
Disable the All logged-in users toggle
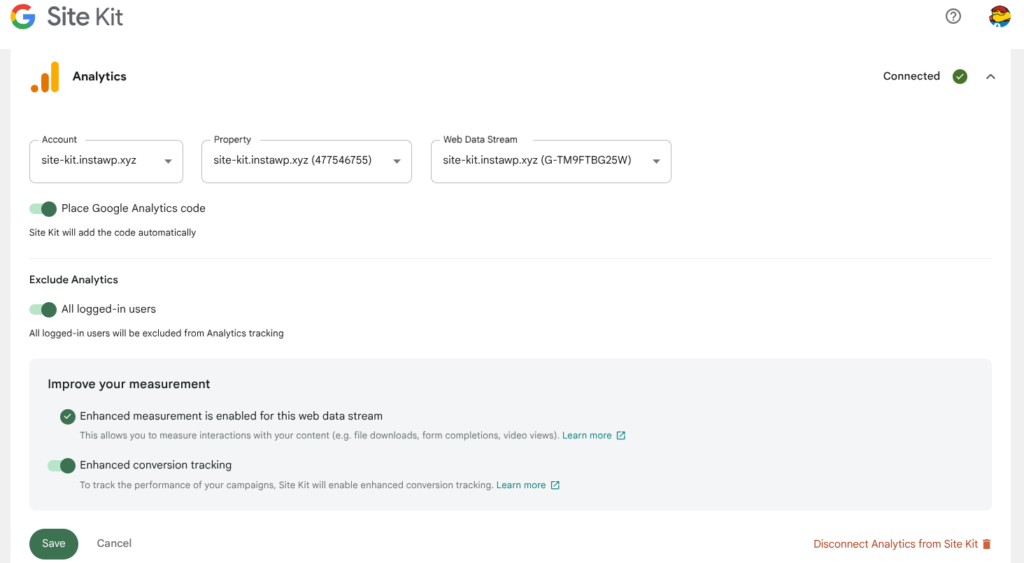pyautogui.click(x=43, y=310)
